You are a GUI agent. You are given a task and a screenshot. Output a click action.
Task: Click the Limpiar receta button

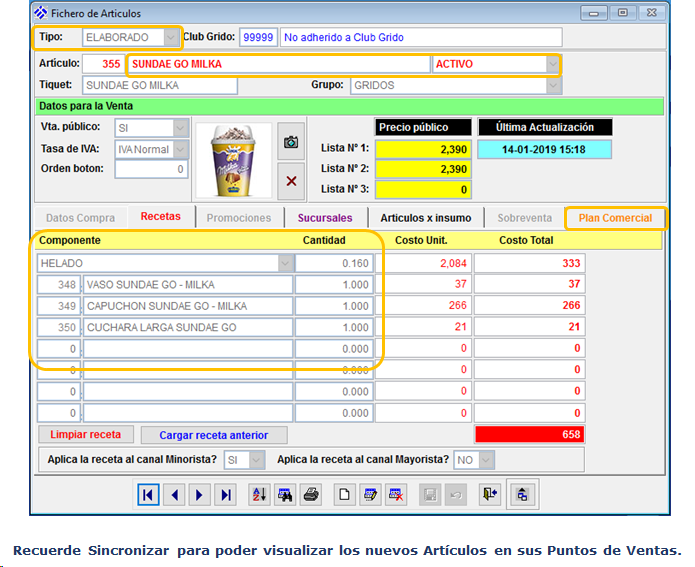pyautogui.click(x=86, y=434)
